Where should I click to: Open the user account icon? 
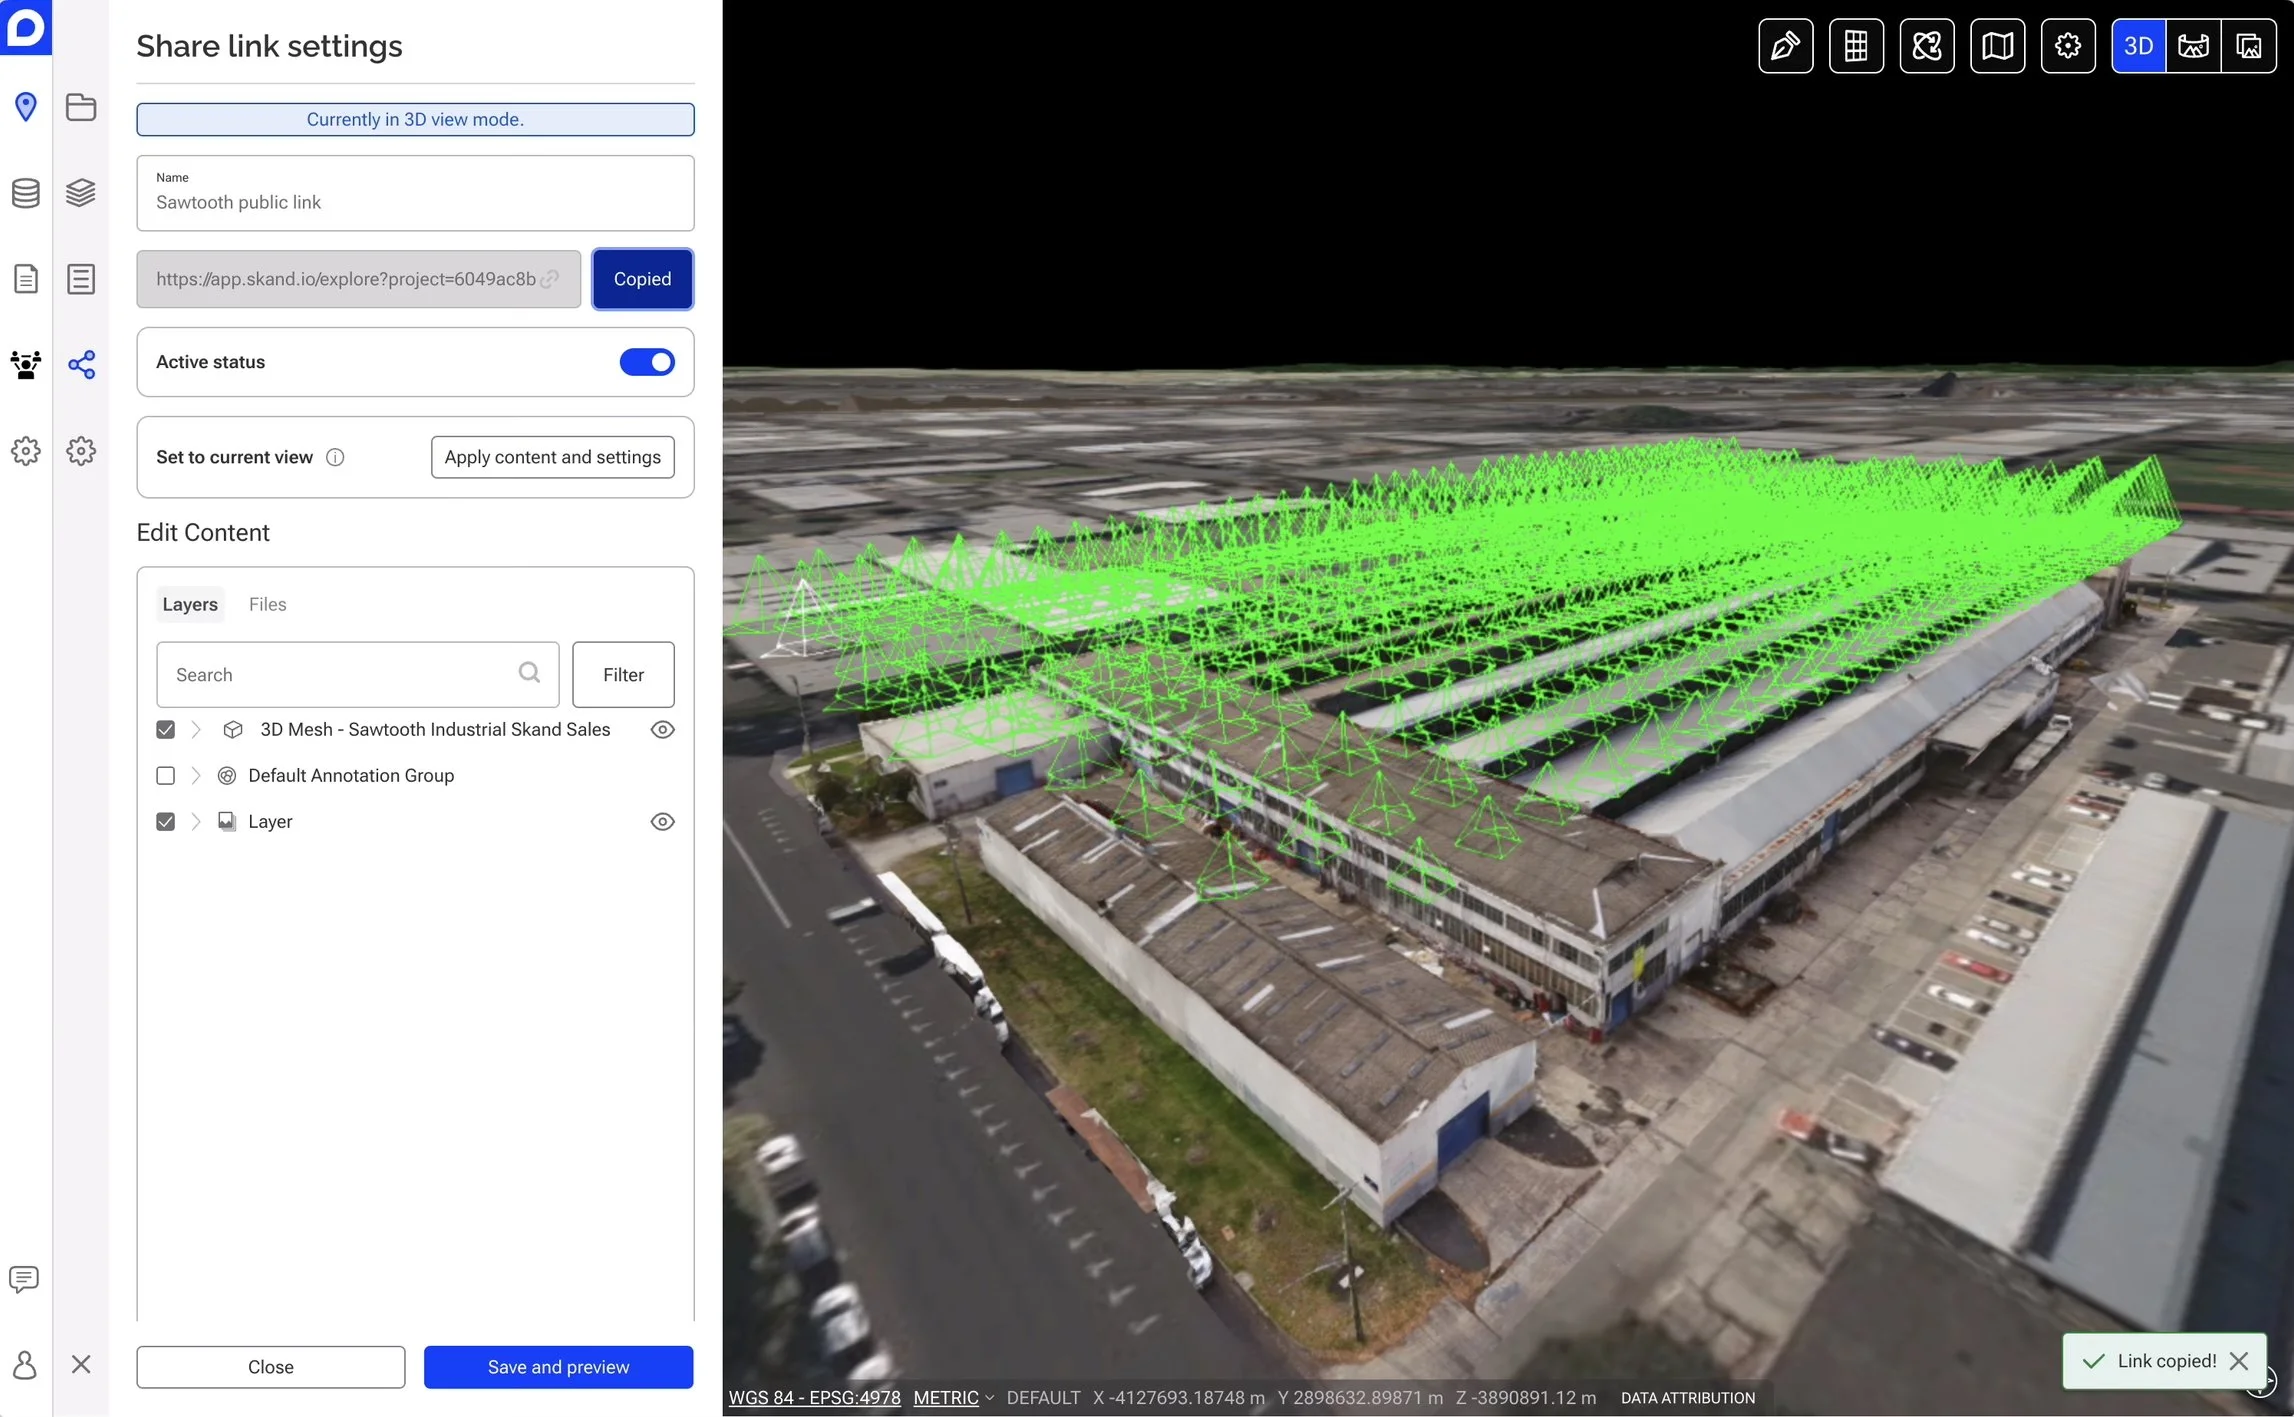[25, 1364]
